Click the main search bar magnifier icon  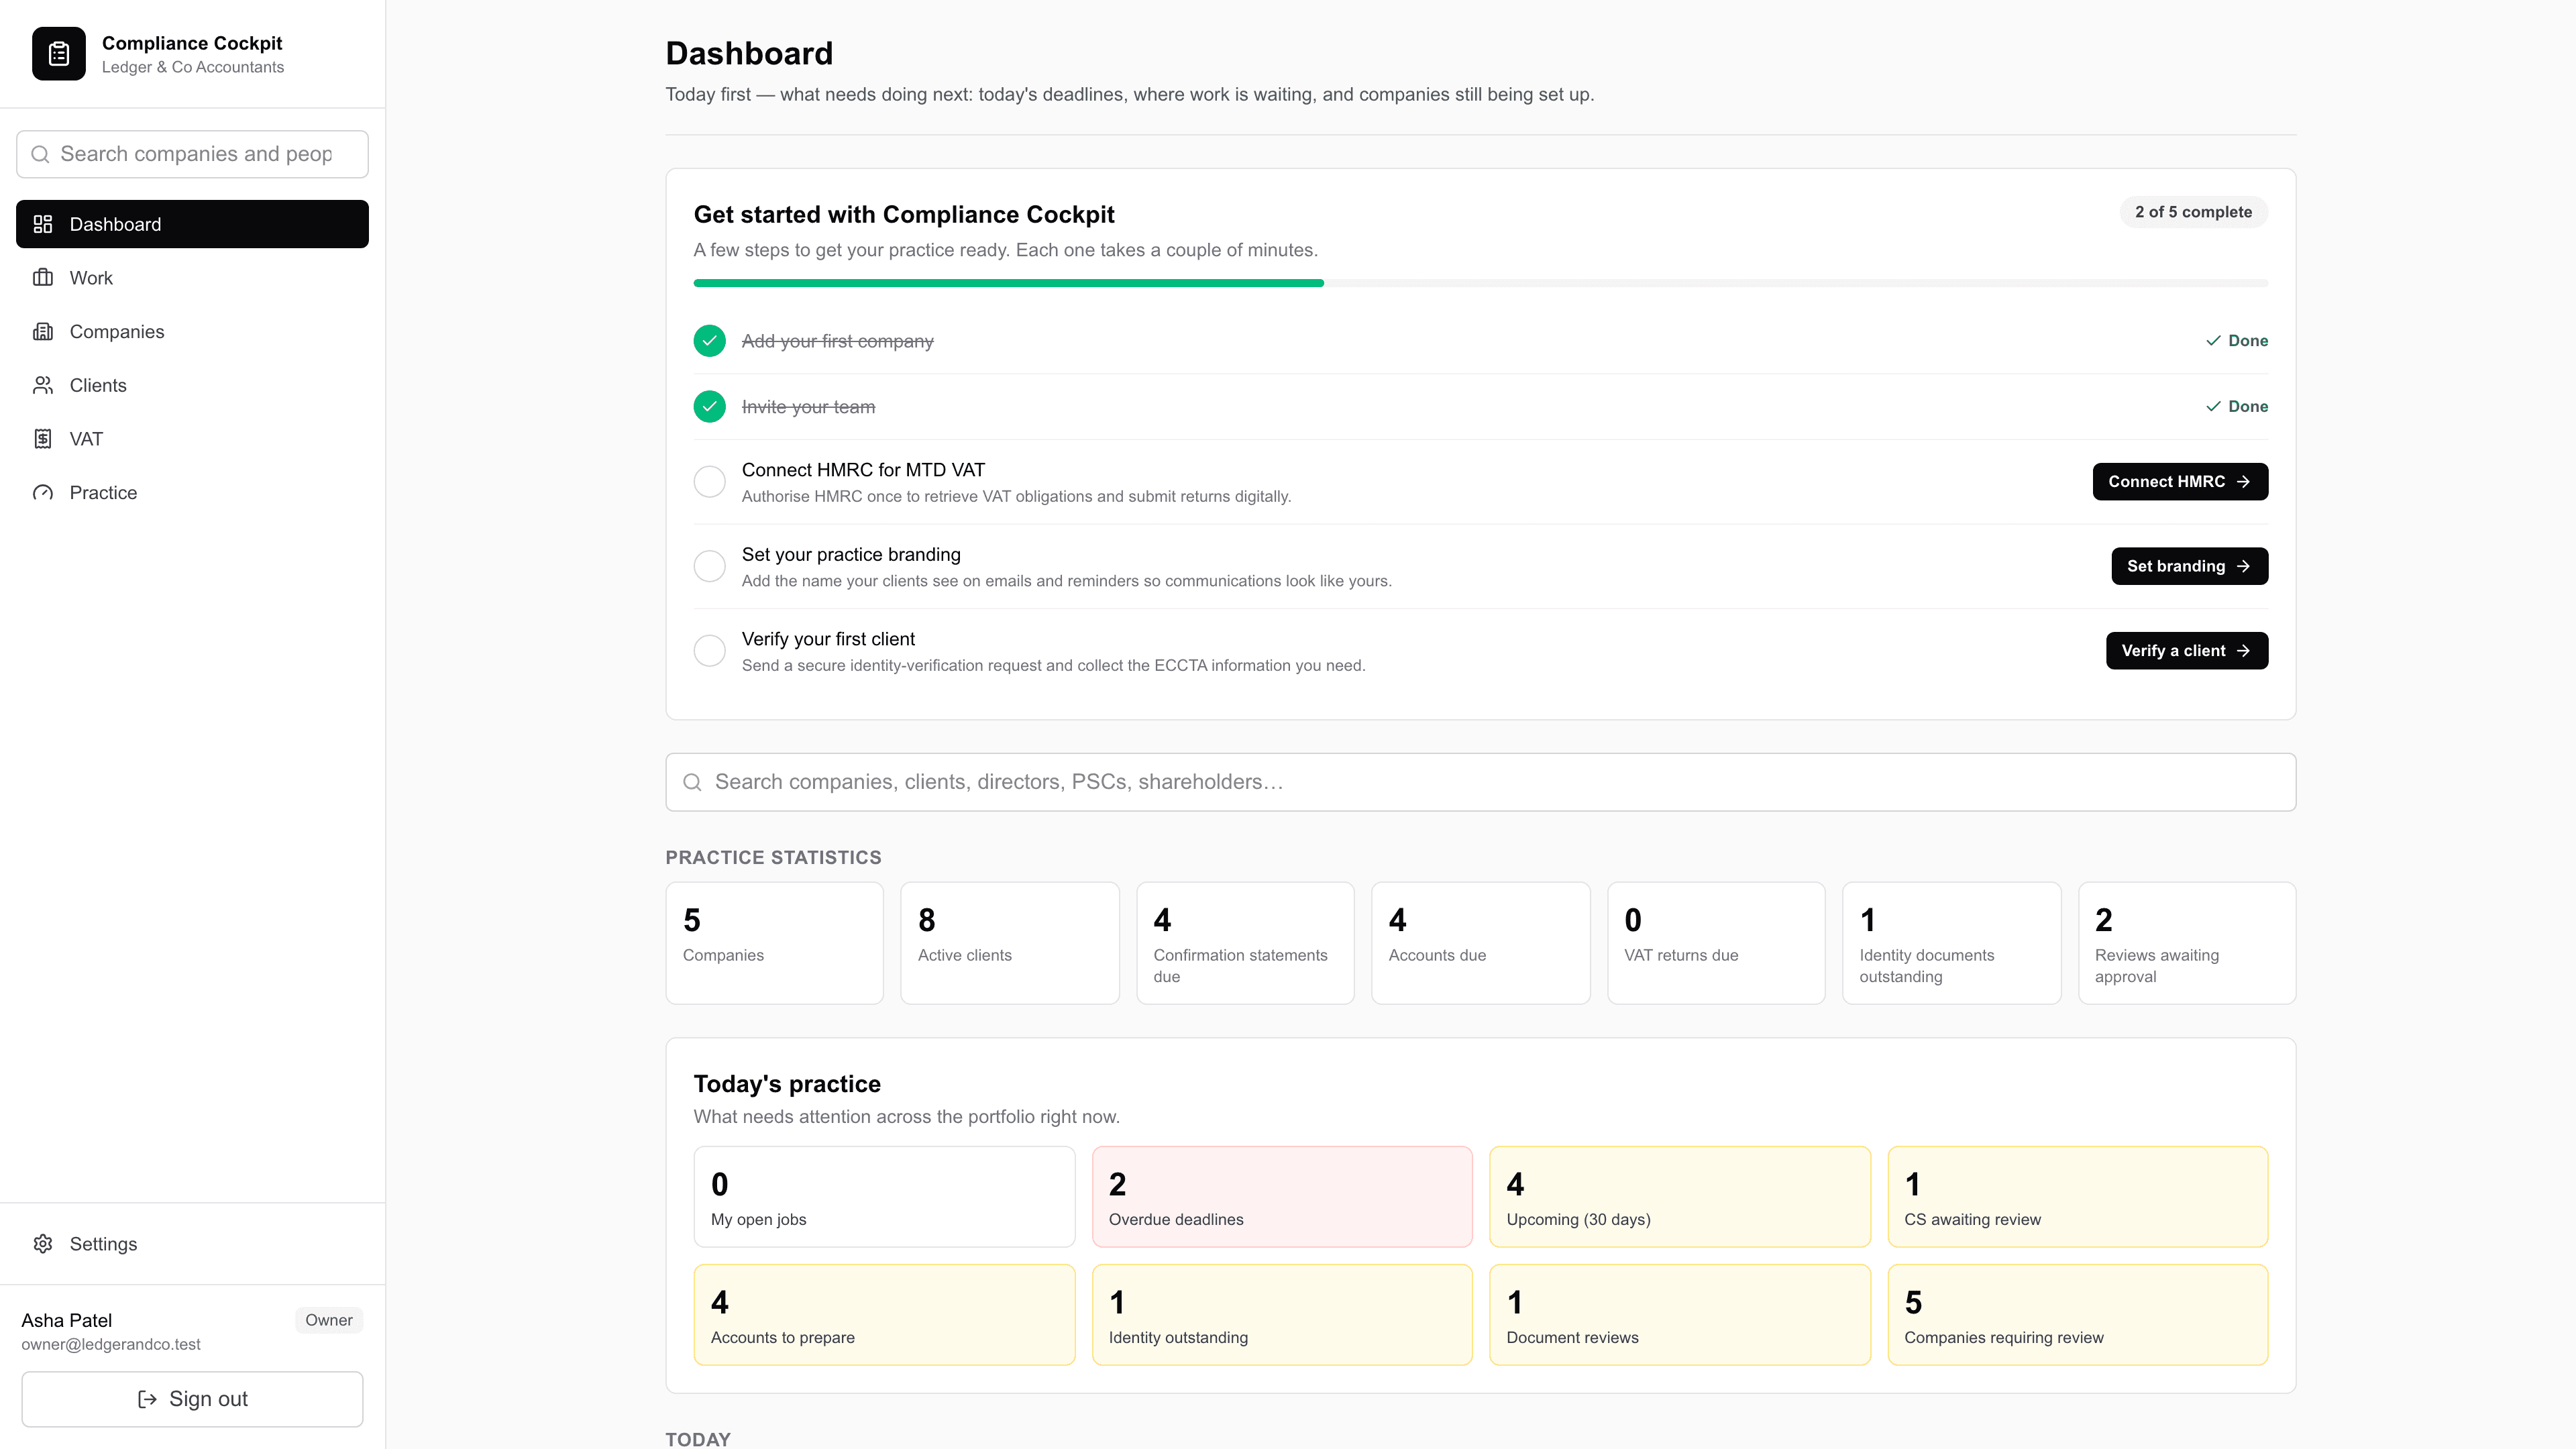point(692,782)
